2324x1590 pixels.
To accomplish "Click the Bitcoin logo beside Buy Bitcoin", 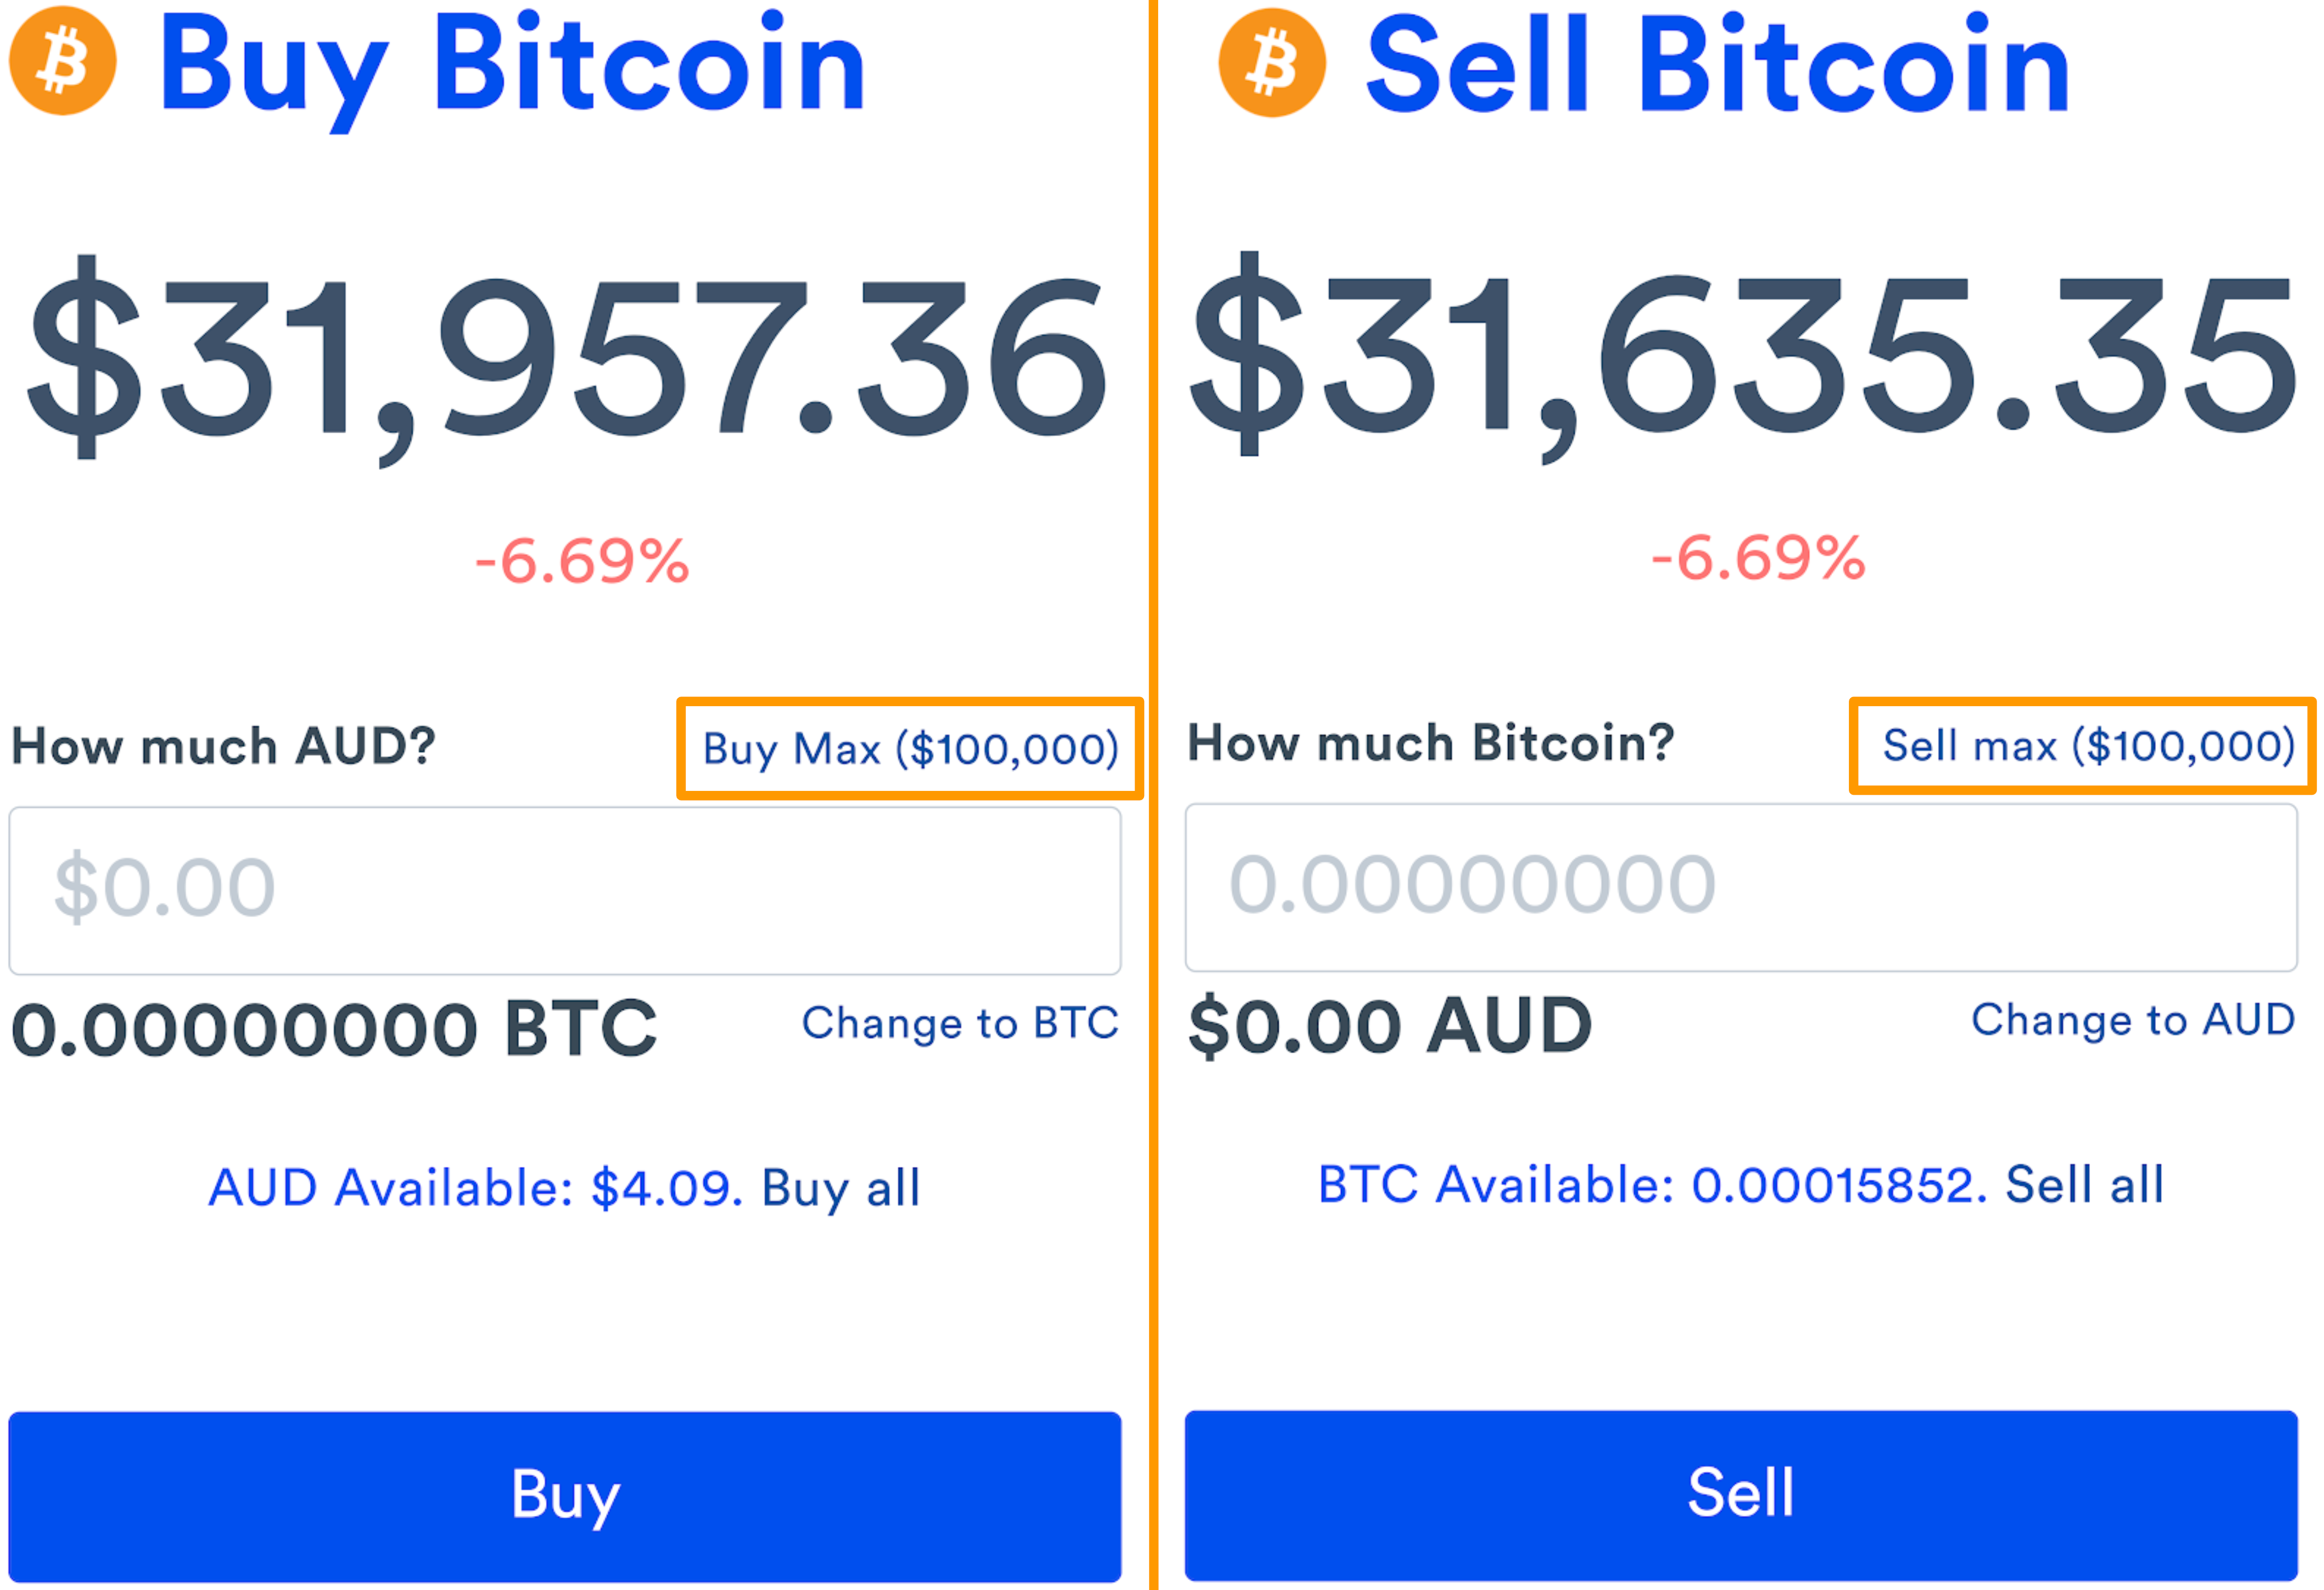I will point(63,62).
